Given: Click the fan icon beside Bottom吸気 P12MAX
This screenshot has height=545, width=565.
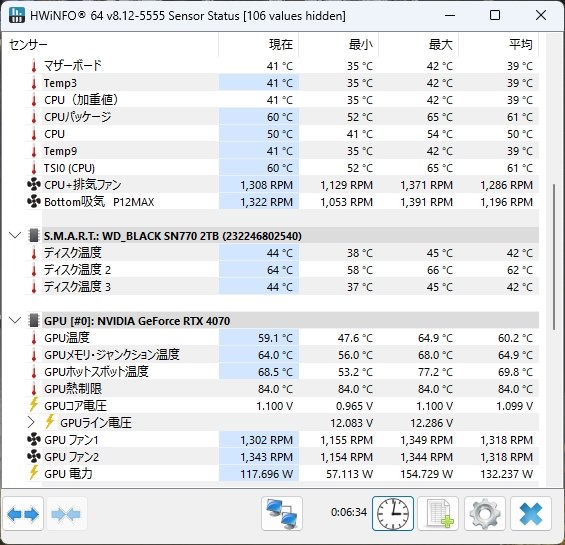Looking at the screenshot, I should tap(34, 201).
